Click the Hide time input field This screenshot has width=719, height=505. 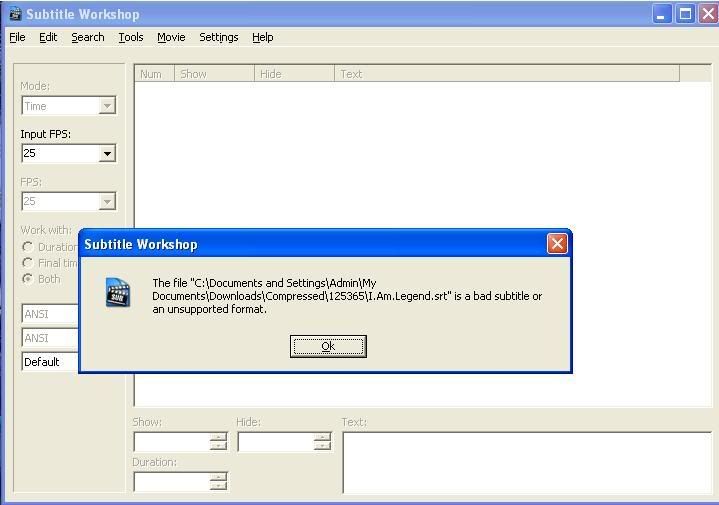(x=276, y=442)
